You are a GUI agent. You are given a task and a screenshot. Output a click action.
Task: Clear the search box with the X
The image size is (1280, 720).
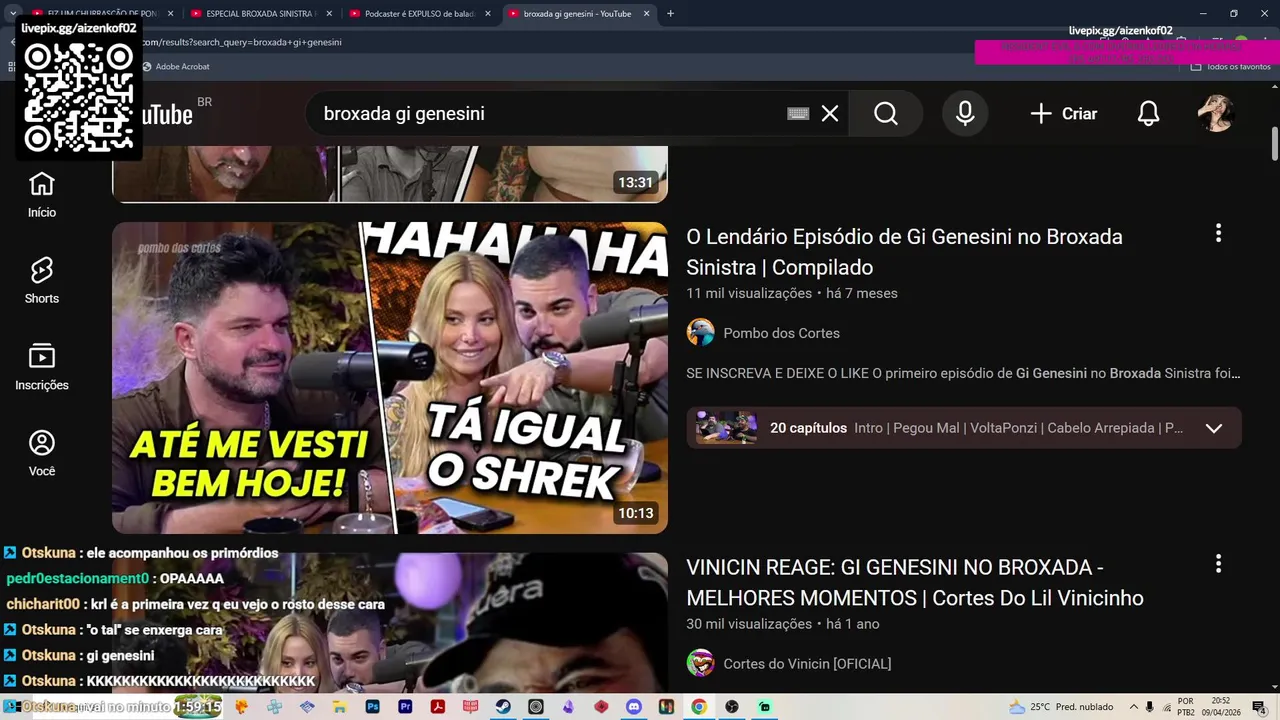point(830,114)
